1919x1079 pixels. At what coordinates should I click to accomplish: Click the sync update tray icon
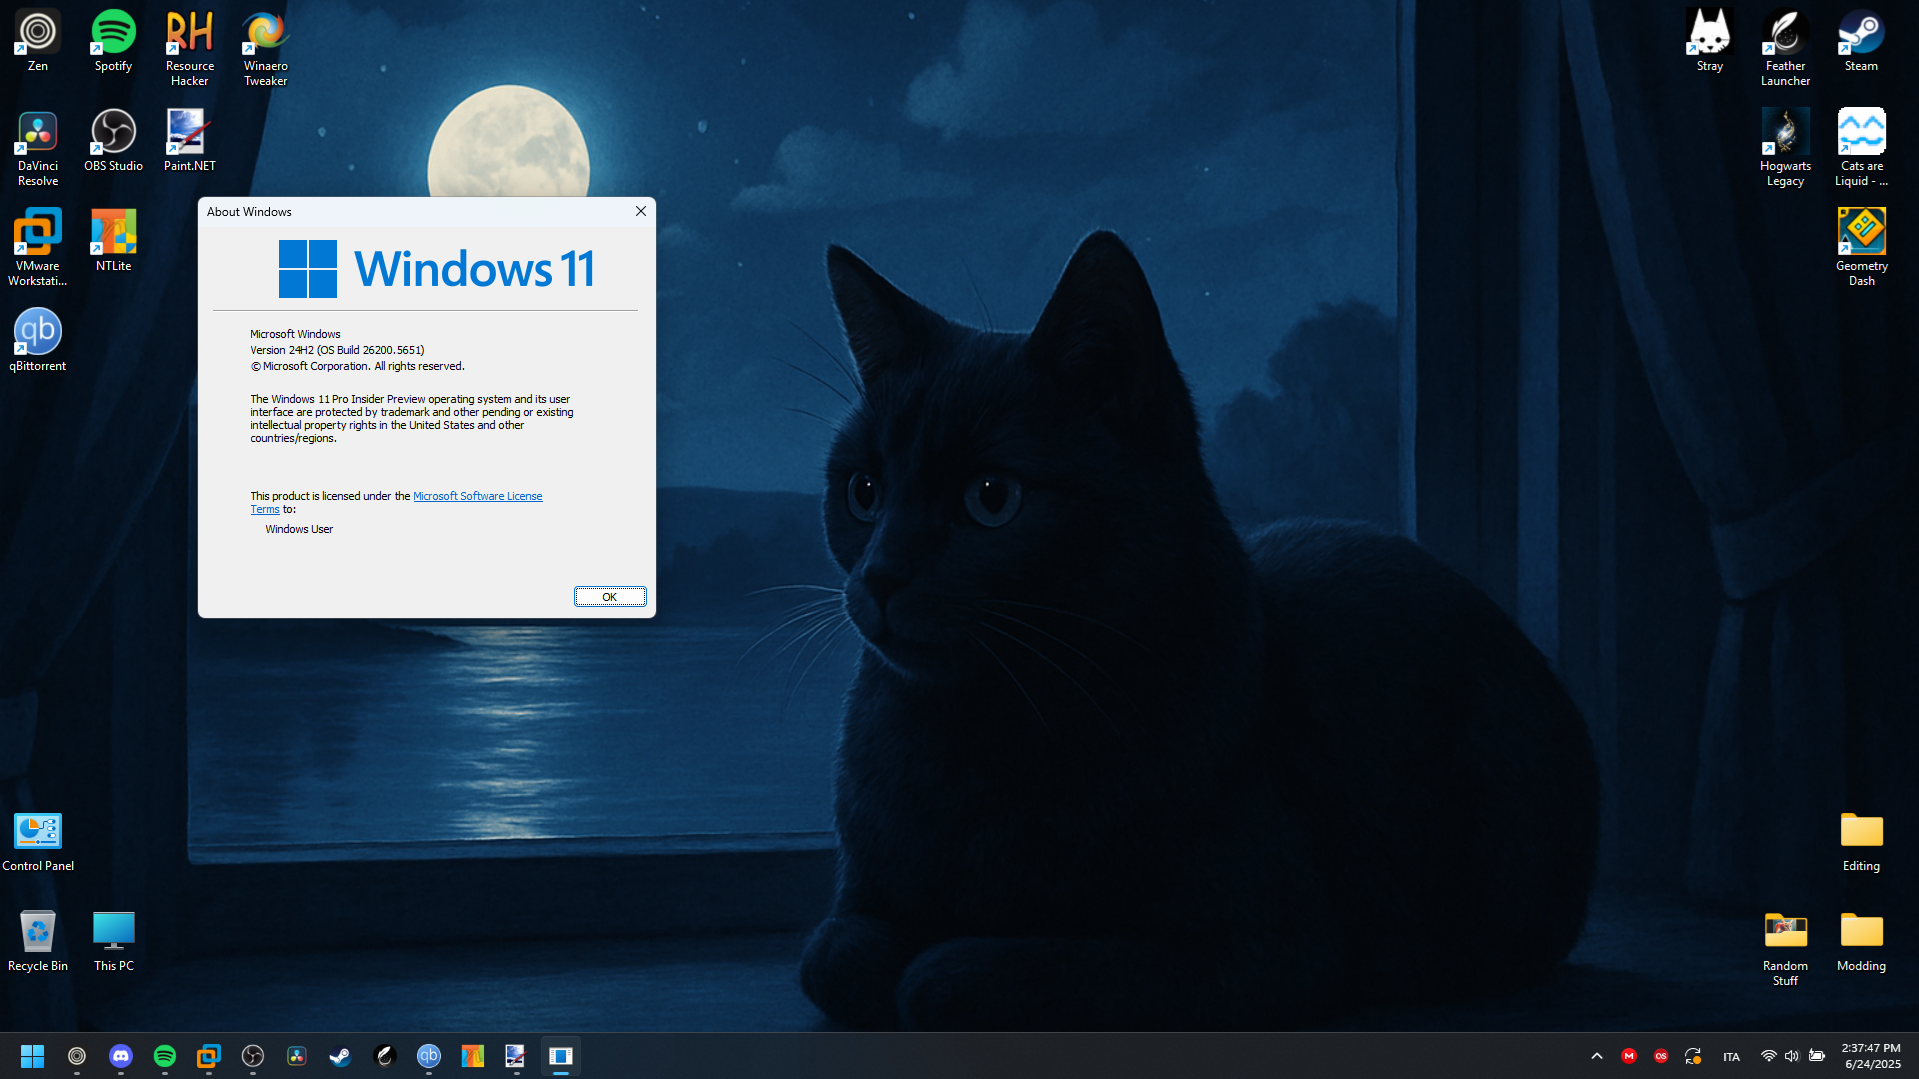1693,1056
